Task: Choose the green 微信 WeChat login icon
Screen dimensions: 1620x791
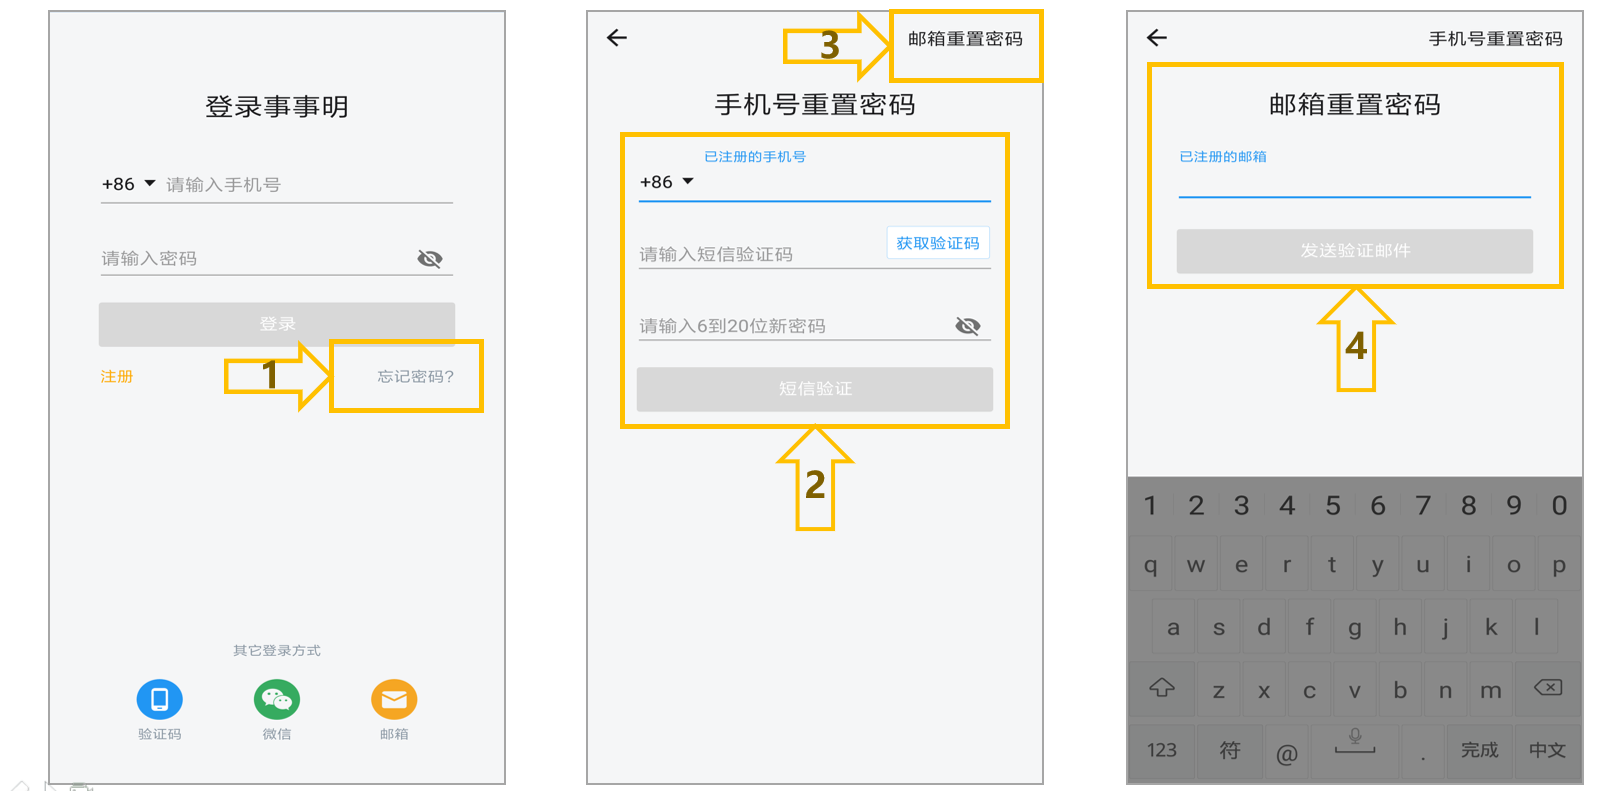Action: 277,699
